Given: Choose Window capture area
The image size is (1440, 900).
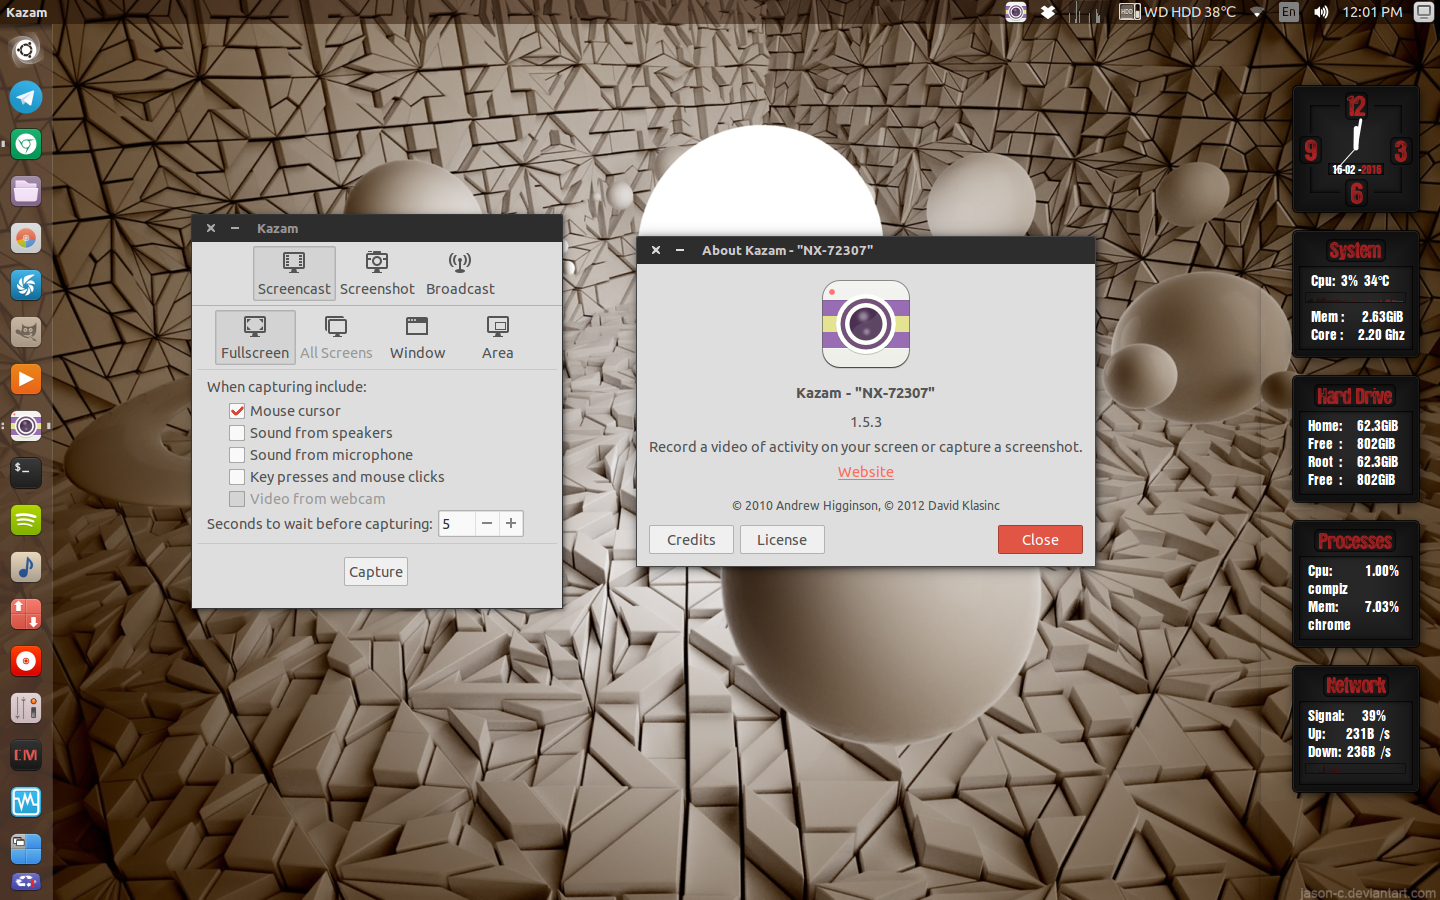Looking at the screenshot, I should 417,337.
